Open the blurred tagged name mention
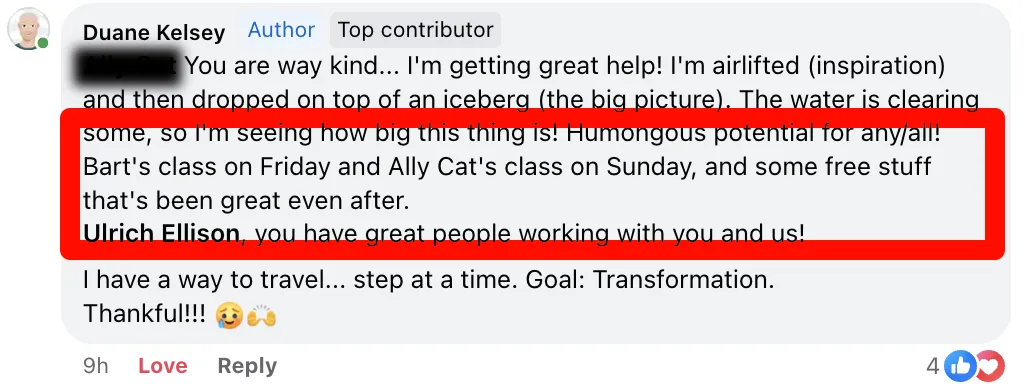Screen dimensions: 1032x384 coord(130,65)
